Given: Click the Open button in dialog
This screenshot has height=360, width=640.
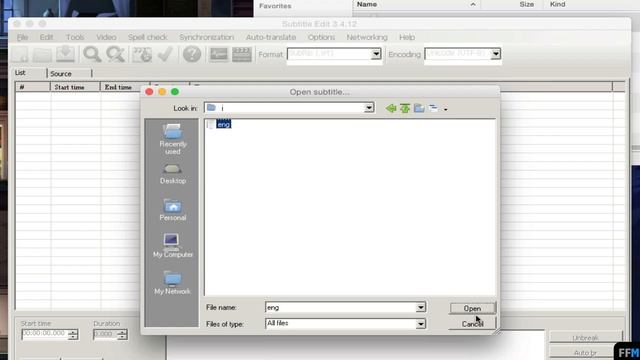Looking at the screenshot, I should point(472,308).
